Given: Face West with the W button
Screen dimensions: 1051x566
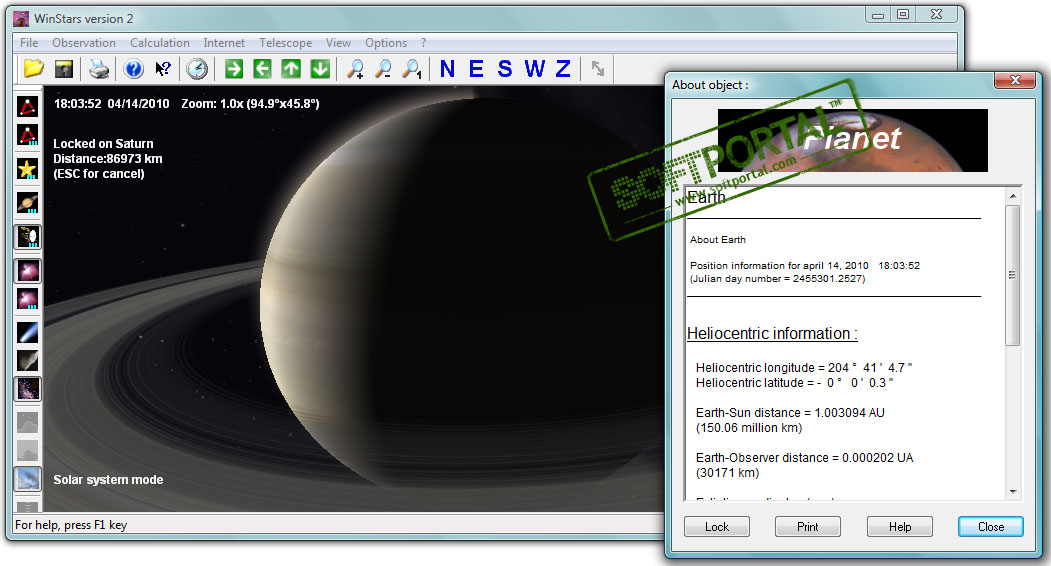Looking at the screenshot, I should [534, 68].
